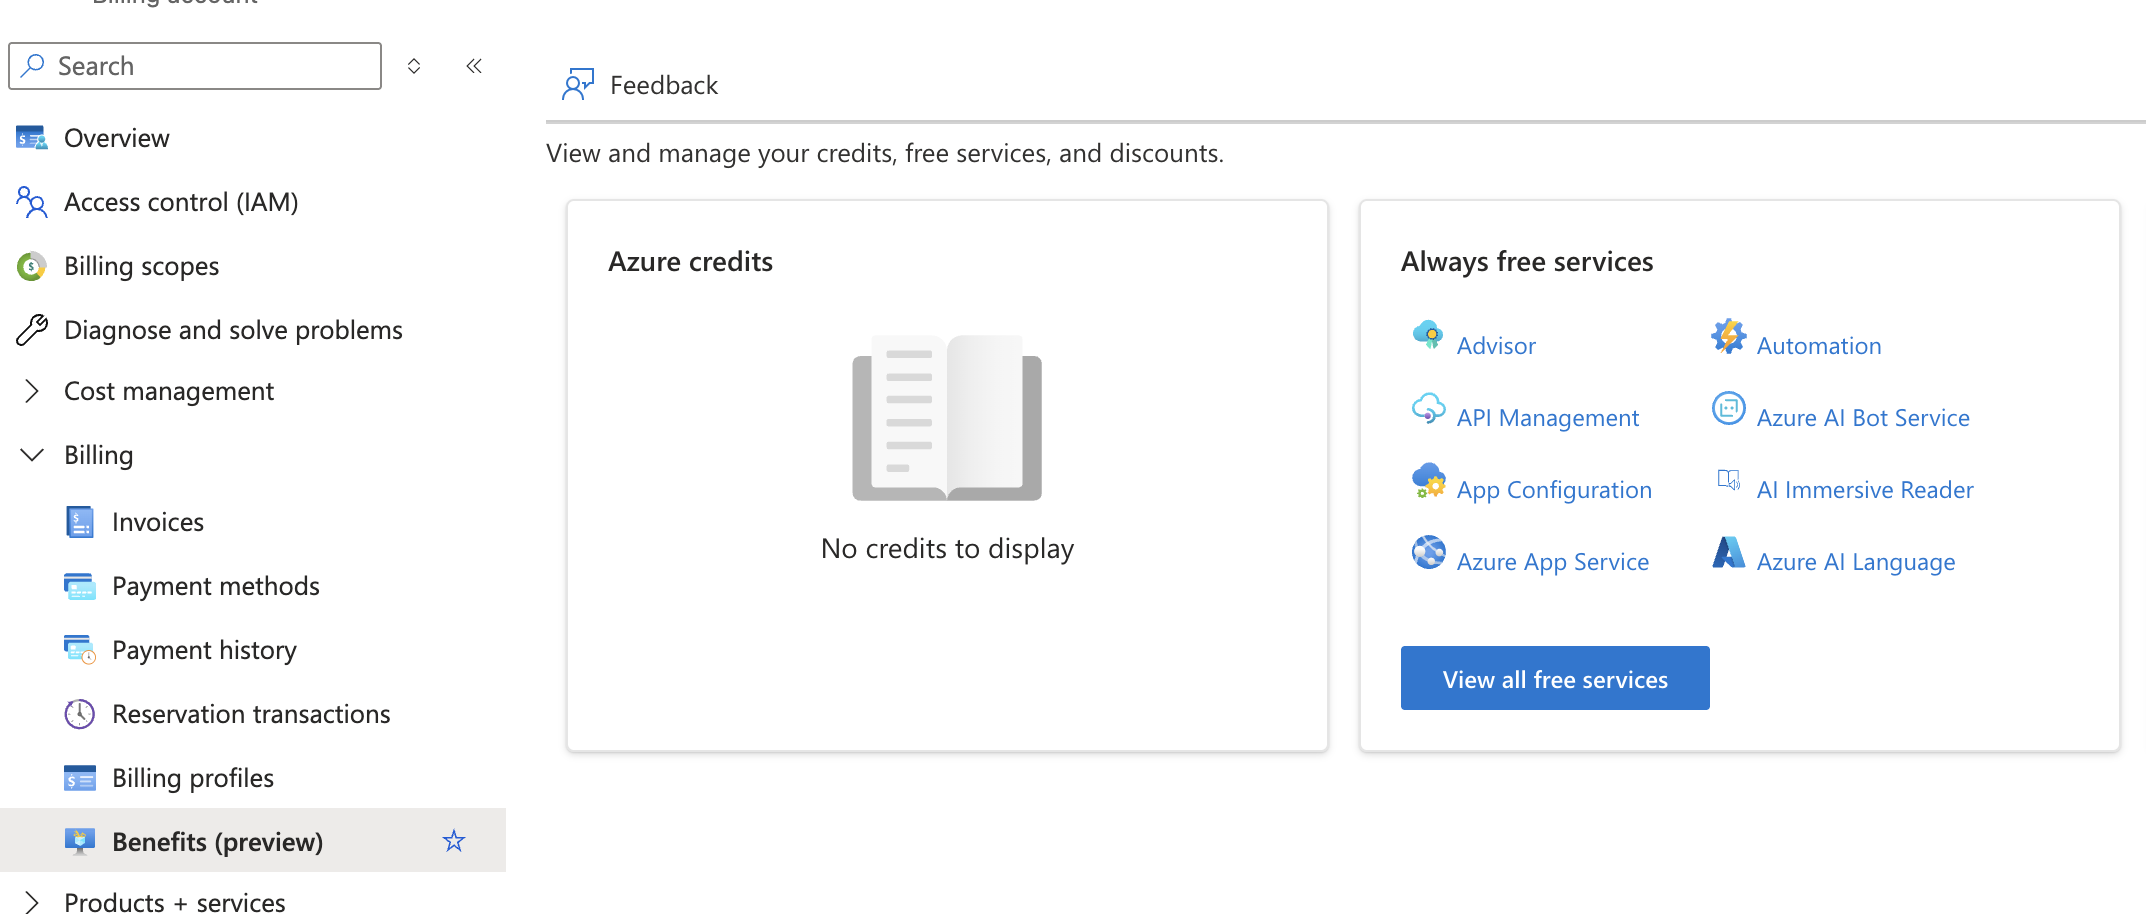Expand the Cost management section
This screenshot has width=2146, height=914.
tap(32, 391)
